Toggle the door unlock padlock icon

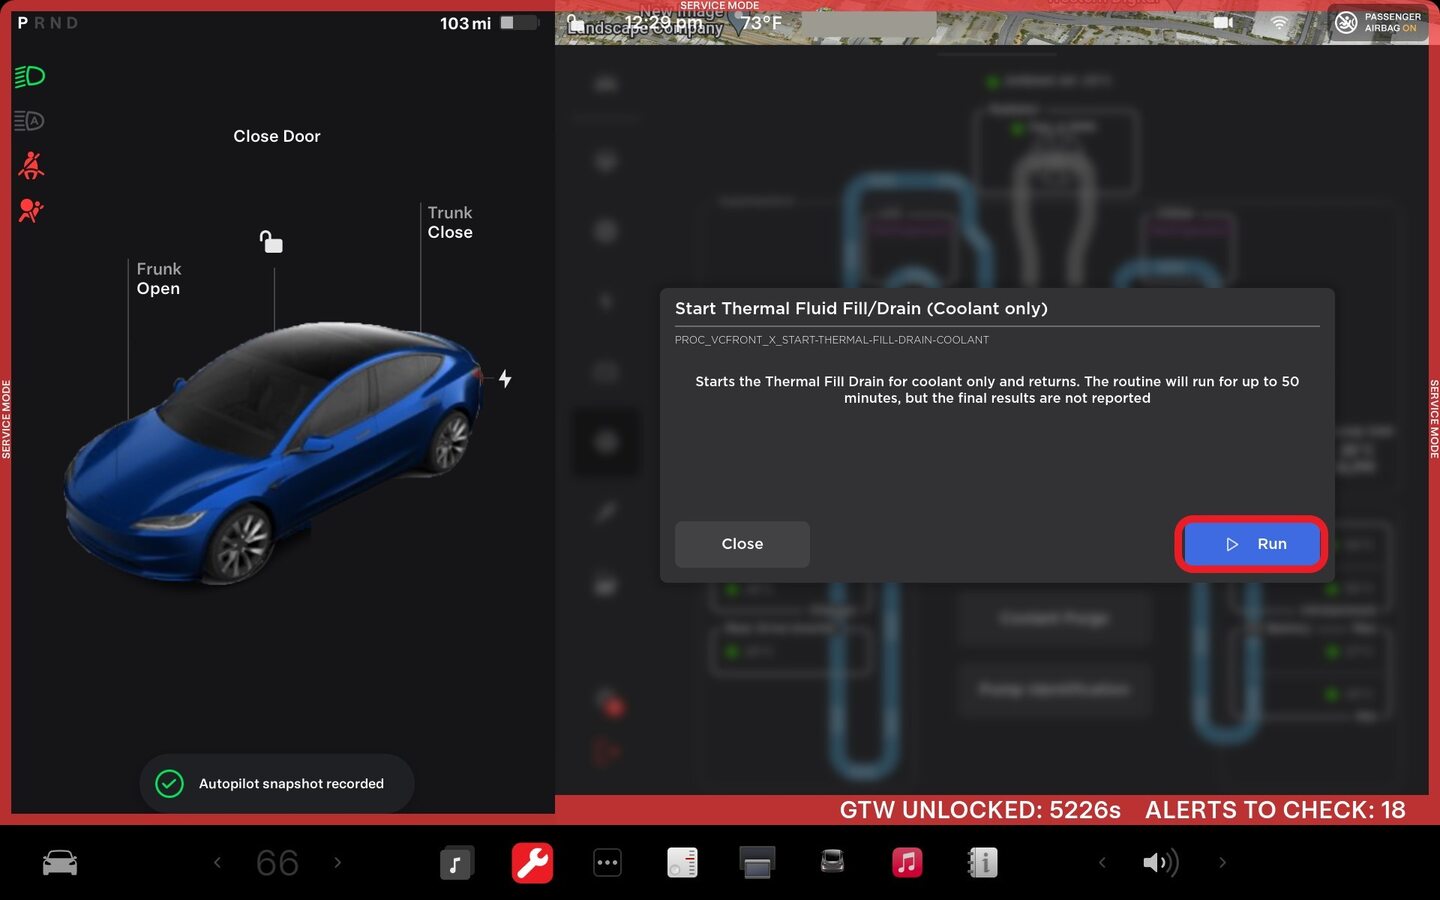point(271,241)
